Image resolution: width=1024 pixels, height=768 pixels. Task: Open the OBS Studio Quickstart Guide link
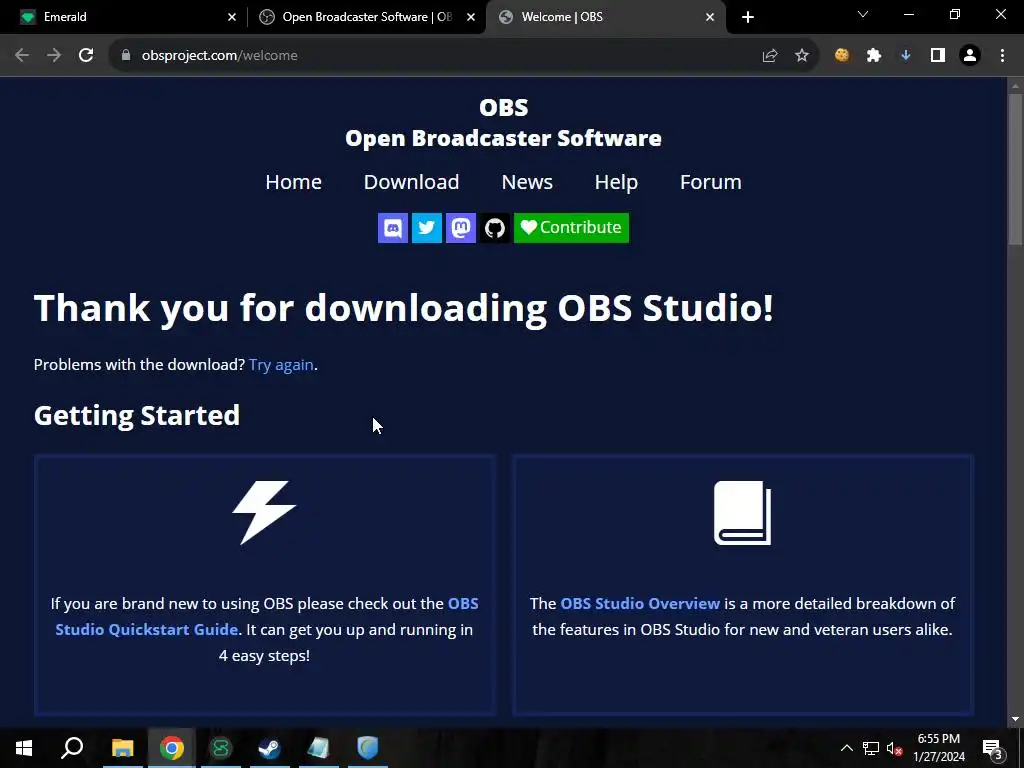[266, 616]
